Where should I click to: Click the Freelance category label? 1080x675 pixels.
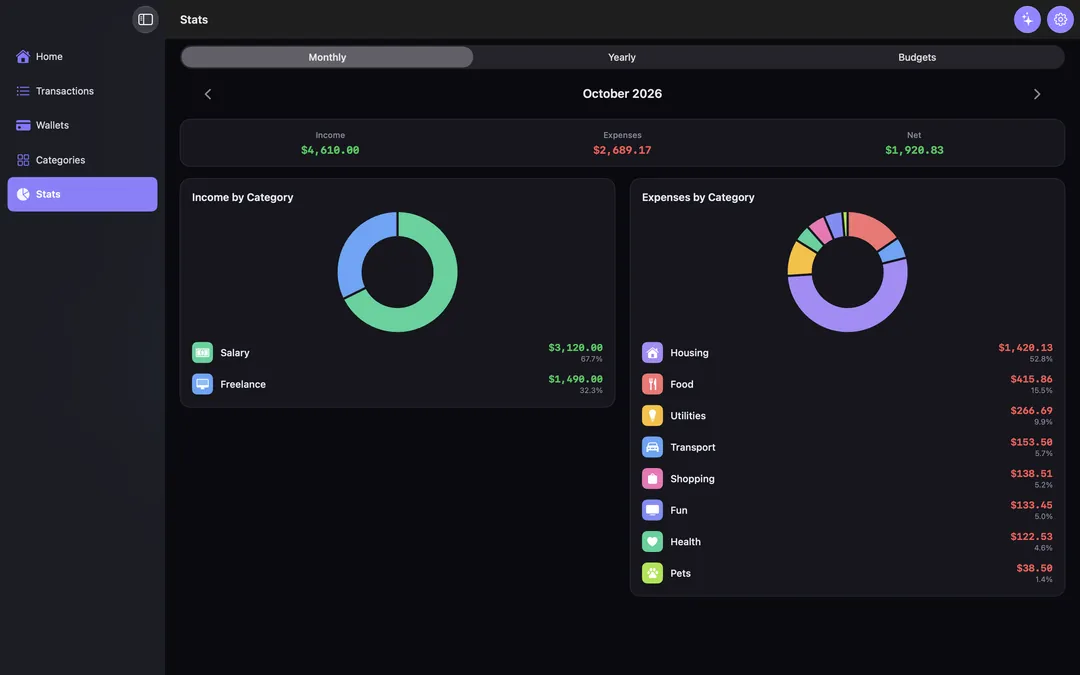coord(242,384)
